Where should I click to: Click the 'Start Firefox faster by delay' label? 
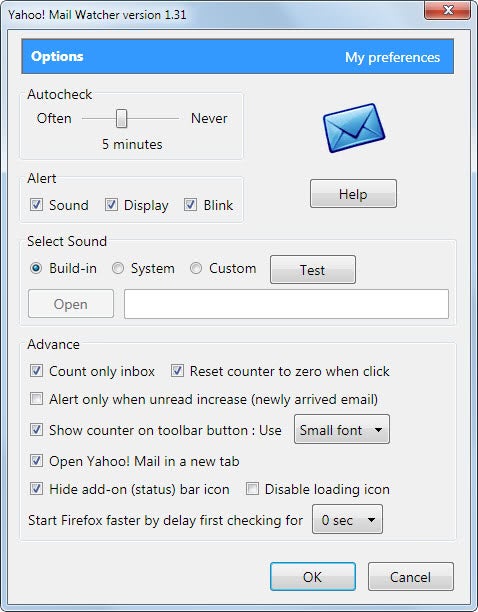tap(165, 520)
